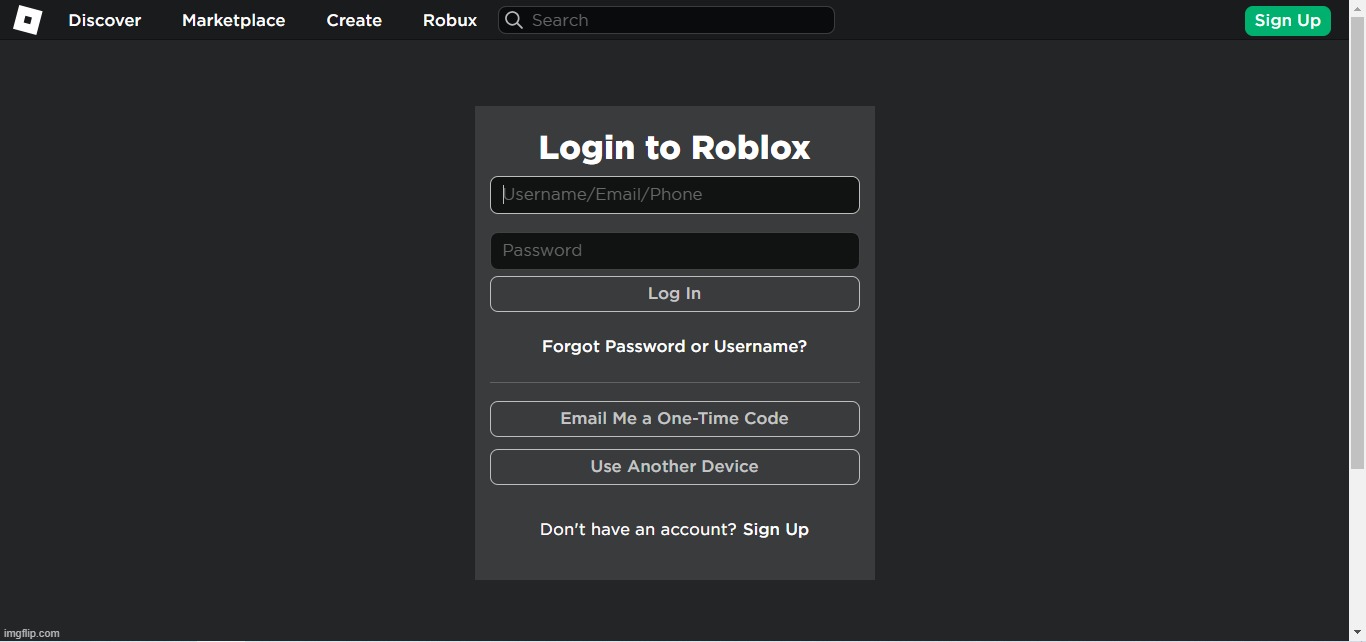This screenshot has height=642, width=1366.
Task: Select Use Another Device option
Action: (x=674, y=467)
